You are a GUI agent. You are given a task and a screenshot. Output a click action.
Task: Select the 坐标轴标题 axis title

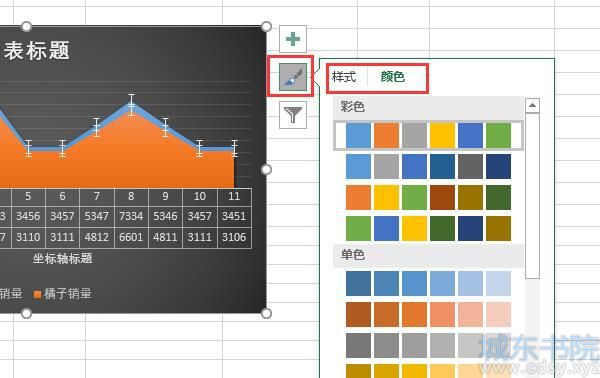(62, 258)
